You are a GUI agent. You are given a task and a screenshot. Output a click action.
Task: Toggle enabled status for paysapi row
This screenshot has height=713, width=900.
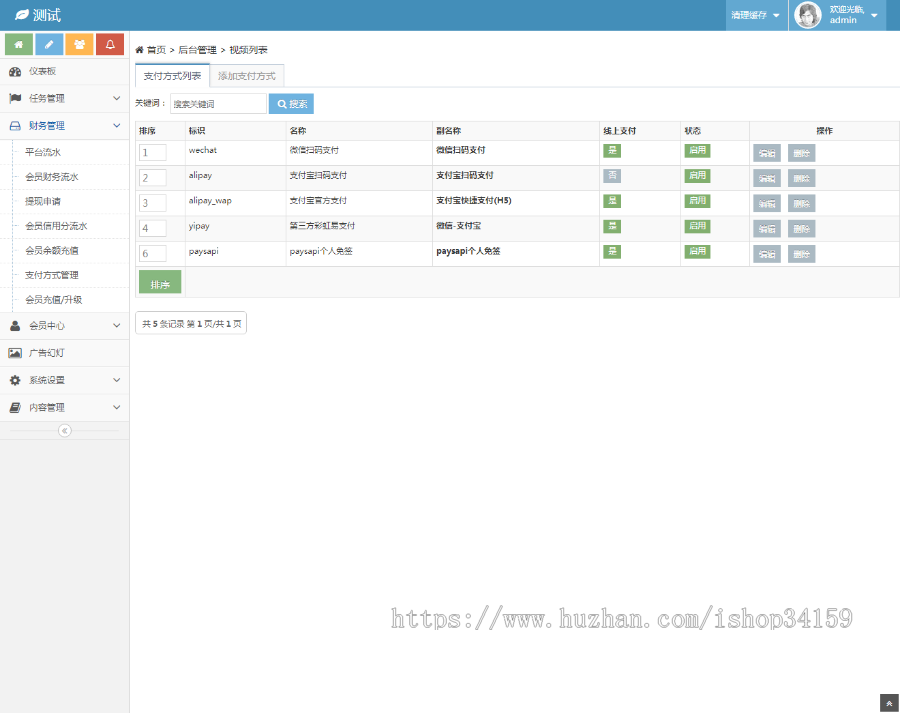pyautogui.click(x=697, y=252)
